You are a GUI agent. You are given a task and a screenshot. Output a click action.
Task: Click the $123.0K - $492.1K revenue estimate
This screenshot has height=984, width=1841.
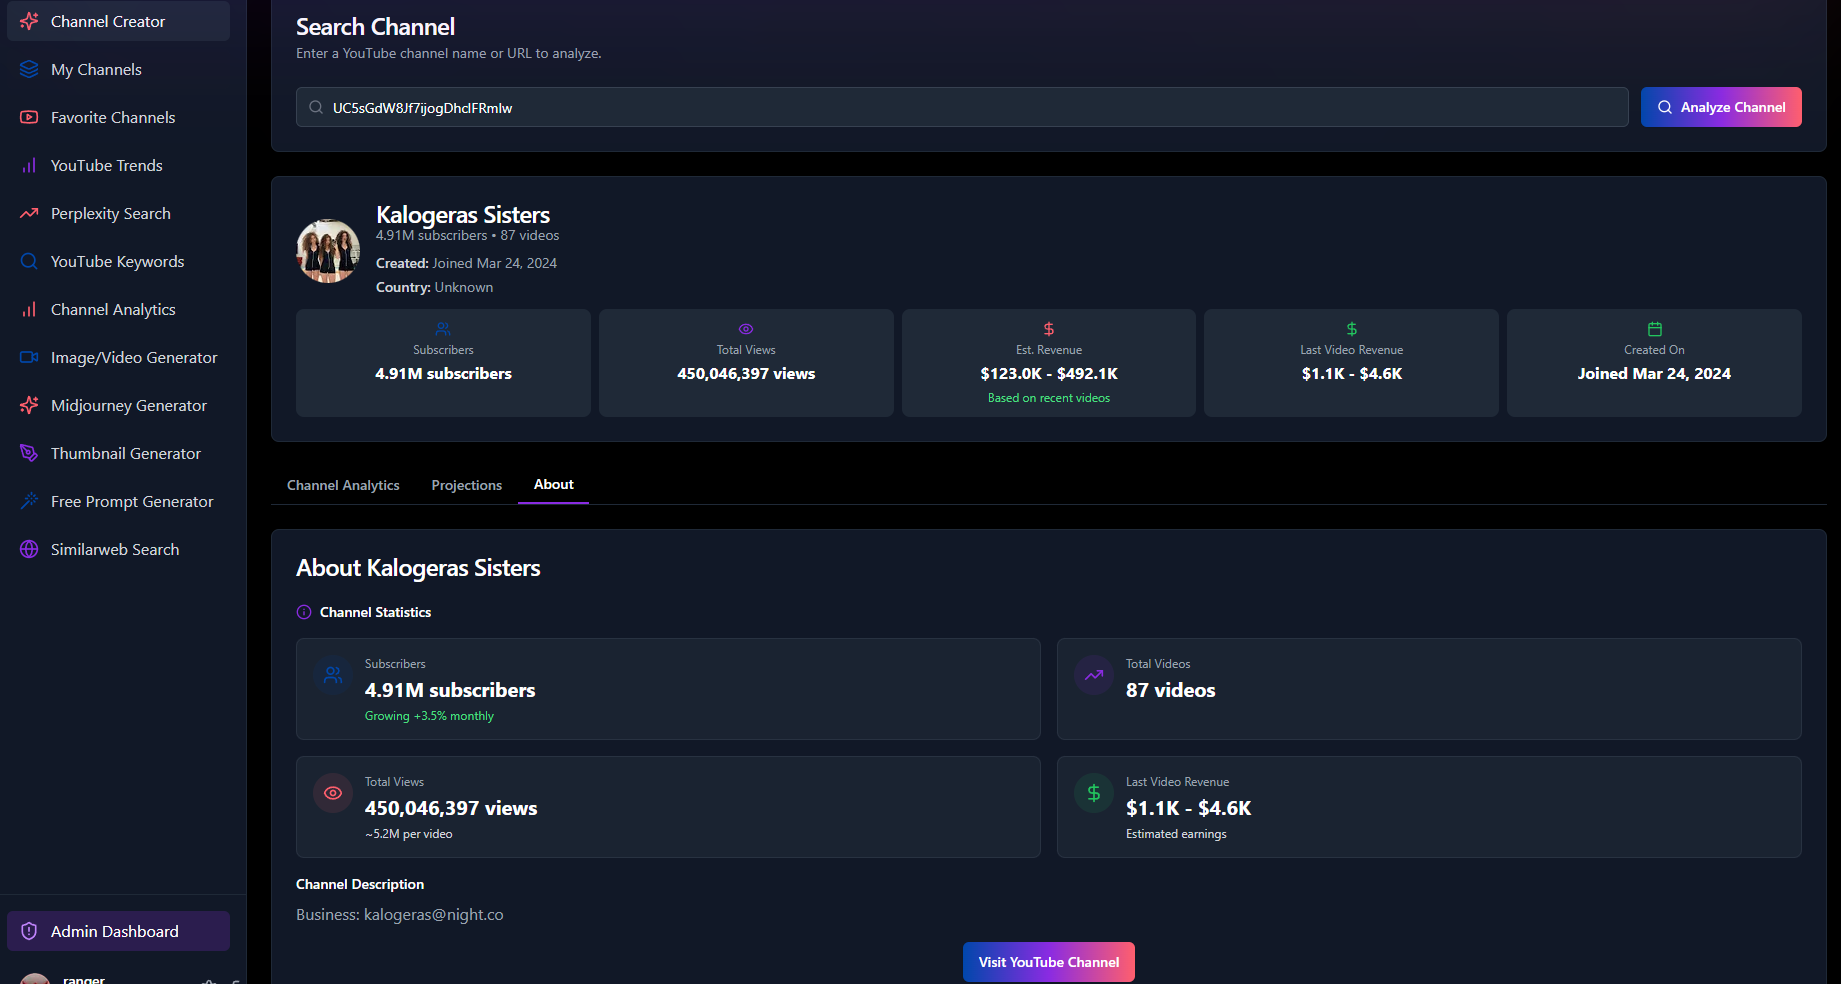(1049, 373)
